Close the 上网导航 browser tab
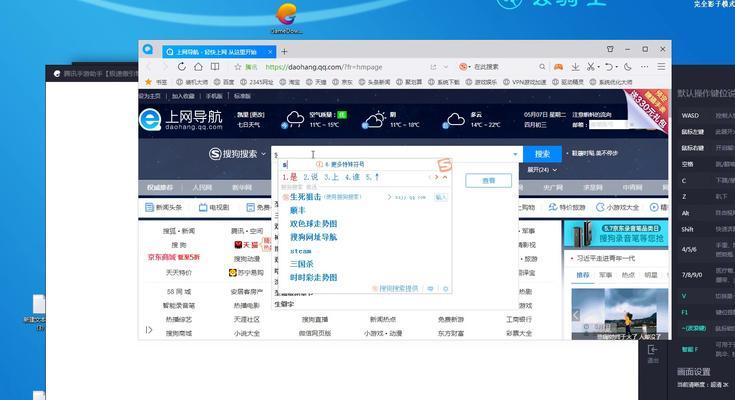This screenshot has width=735, height=400. 270,52
